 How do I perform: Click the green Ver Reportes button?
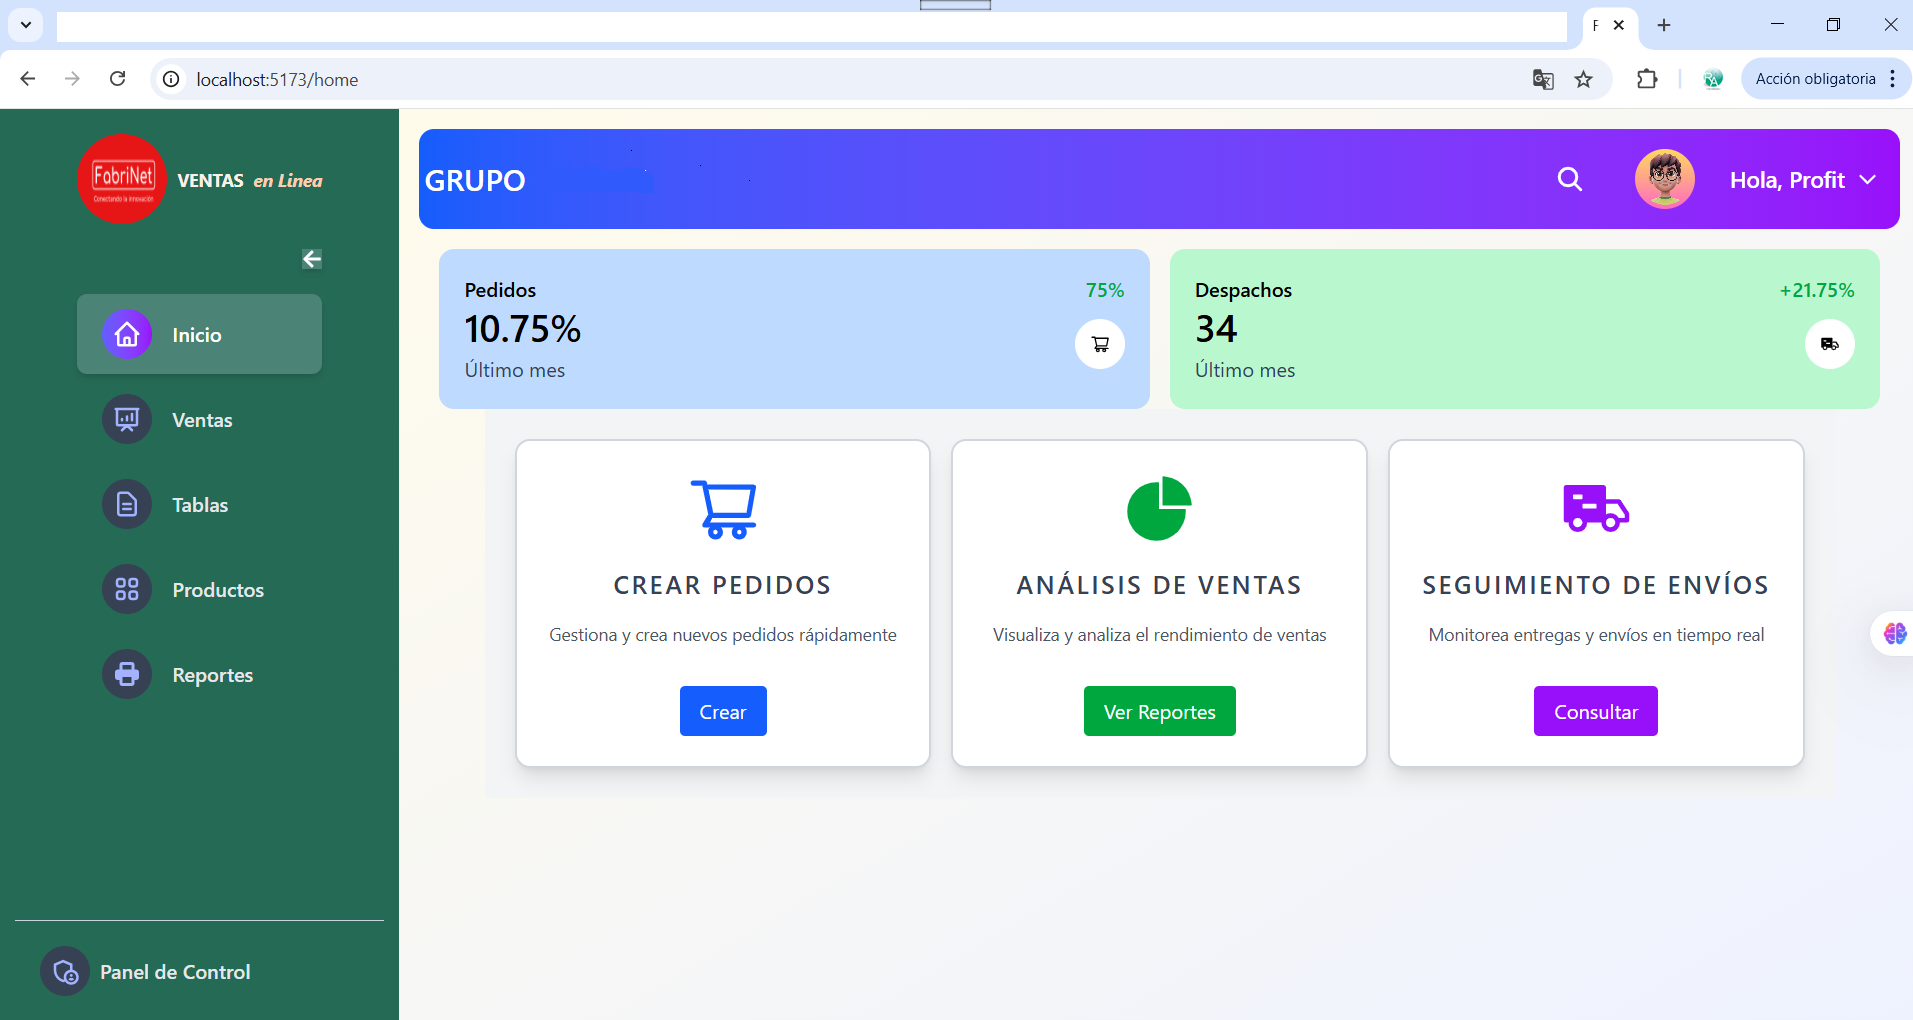click(1159, 711)
